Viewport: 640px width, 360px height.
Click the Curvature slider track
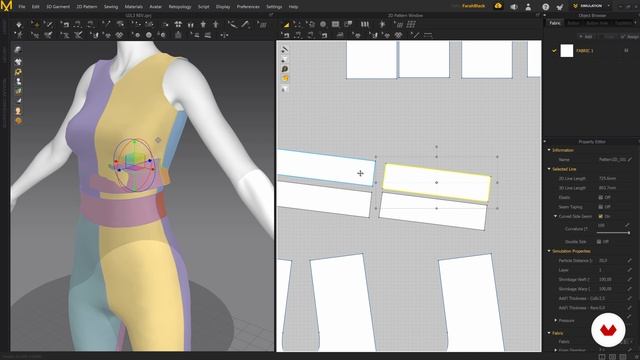click(613, 233)
